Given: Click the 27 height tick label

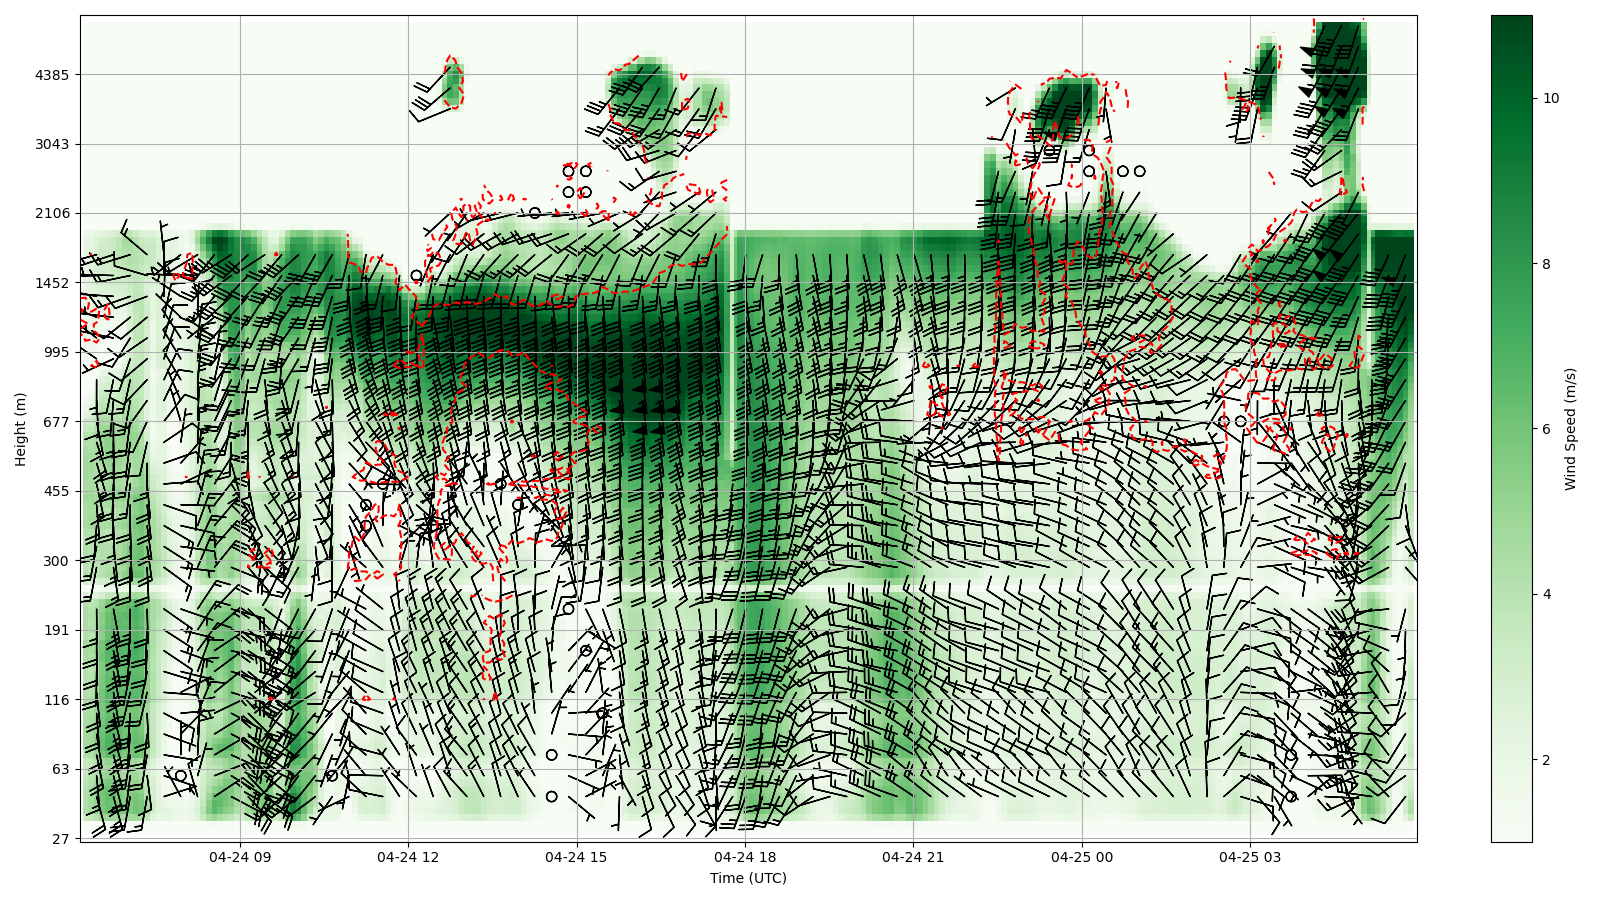Looking at the screenshot, I should [x=59, y=839].
